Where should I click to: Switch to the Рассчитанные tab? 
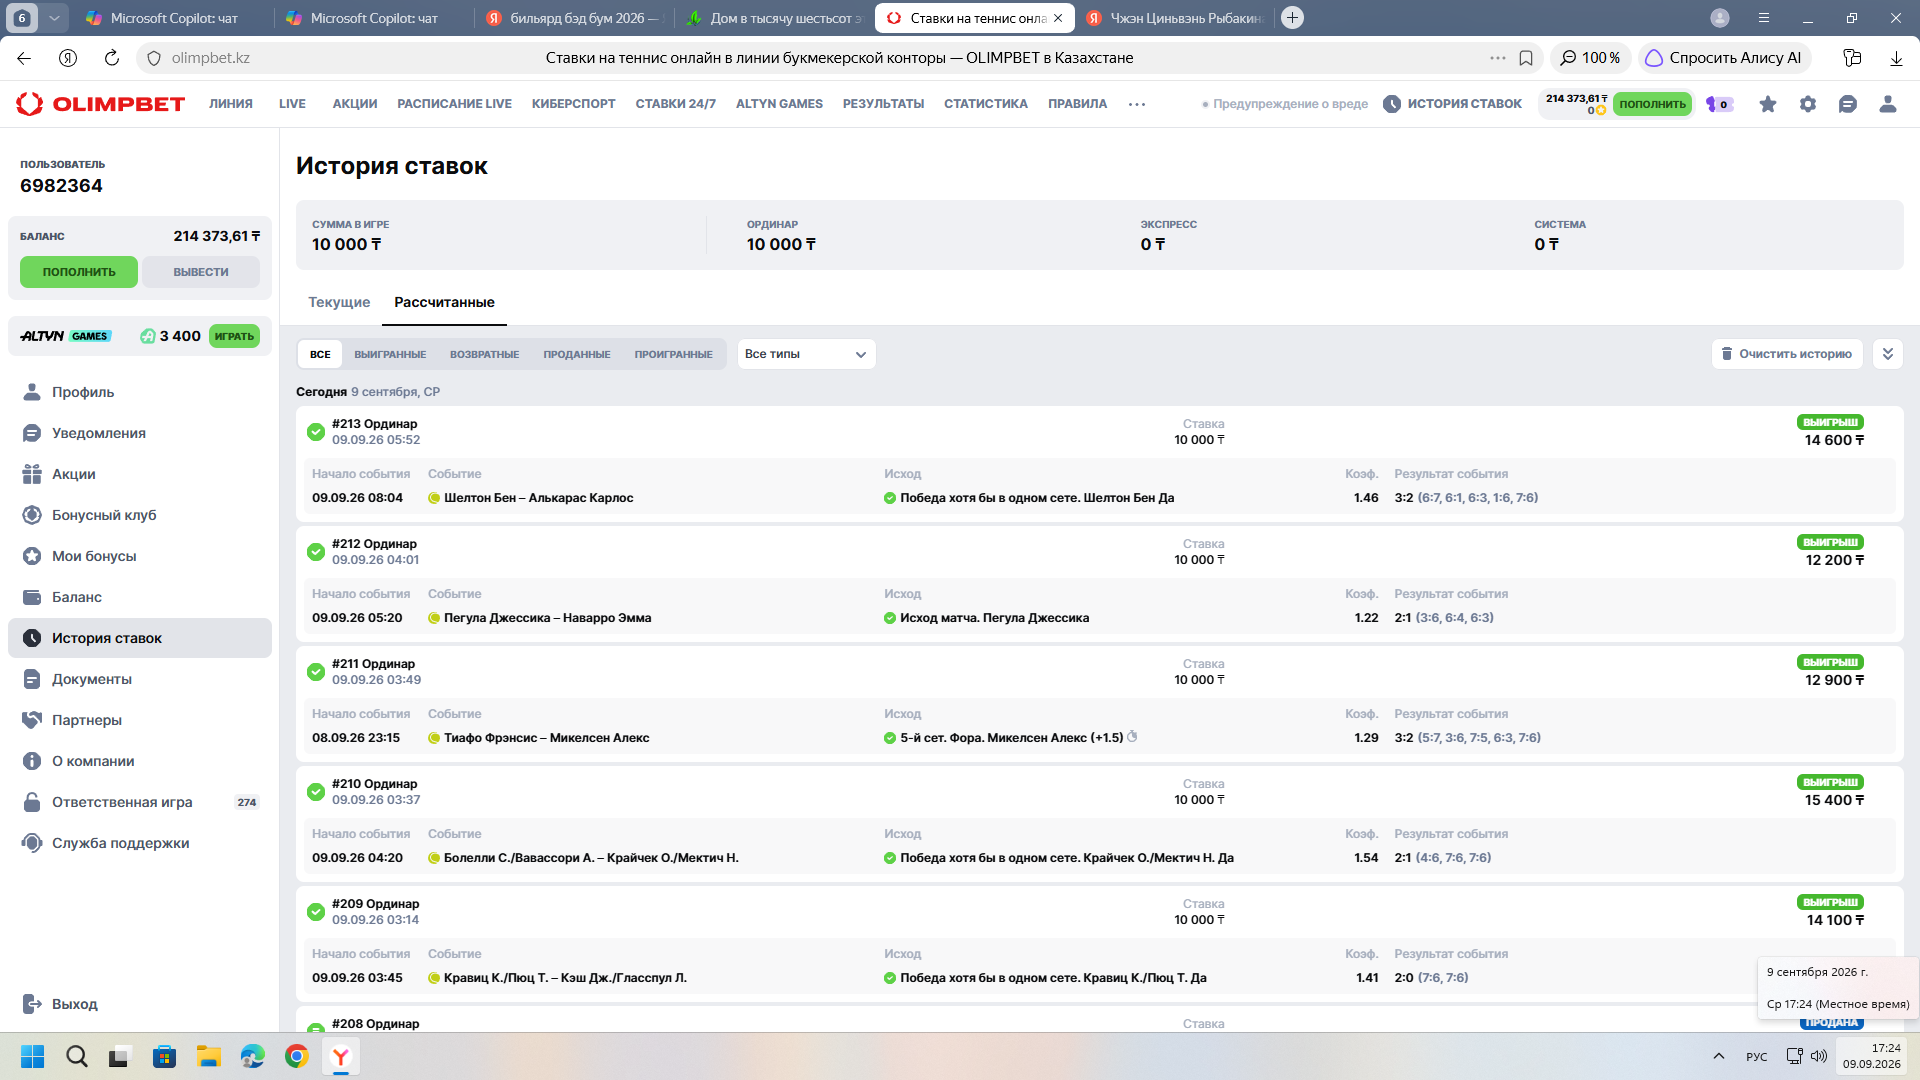[x=444, y=302]
